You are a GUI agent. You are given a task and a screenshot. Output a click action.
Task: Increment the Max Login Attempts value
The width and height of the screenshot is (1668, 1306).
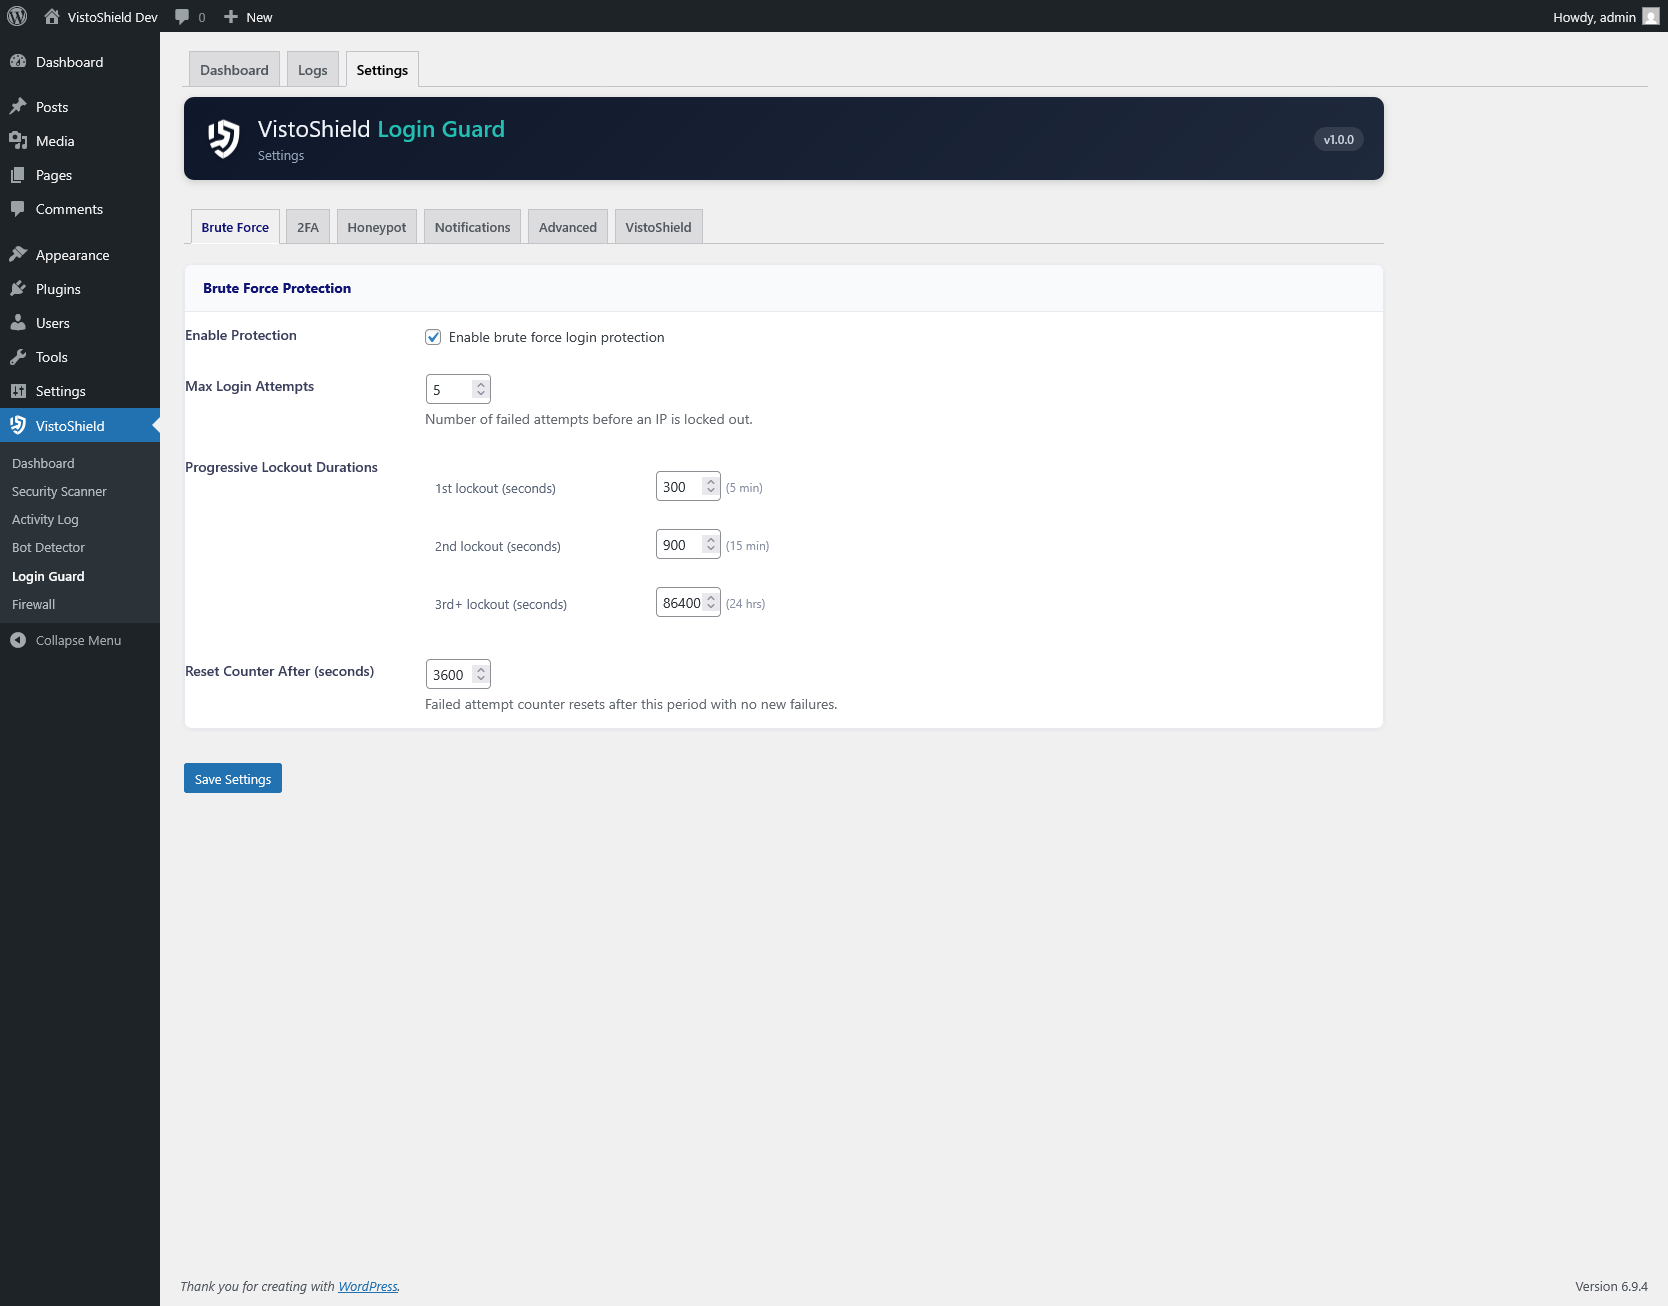[481, 384]
